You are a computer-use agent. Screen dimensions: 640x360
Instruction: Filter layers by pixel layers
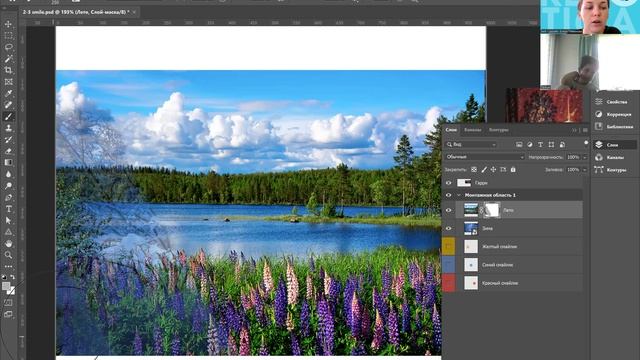(x=519, y=144)
